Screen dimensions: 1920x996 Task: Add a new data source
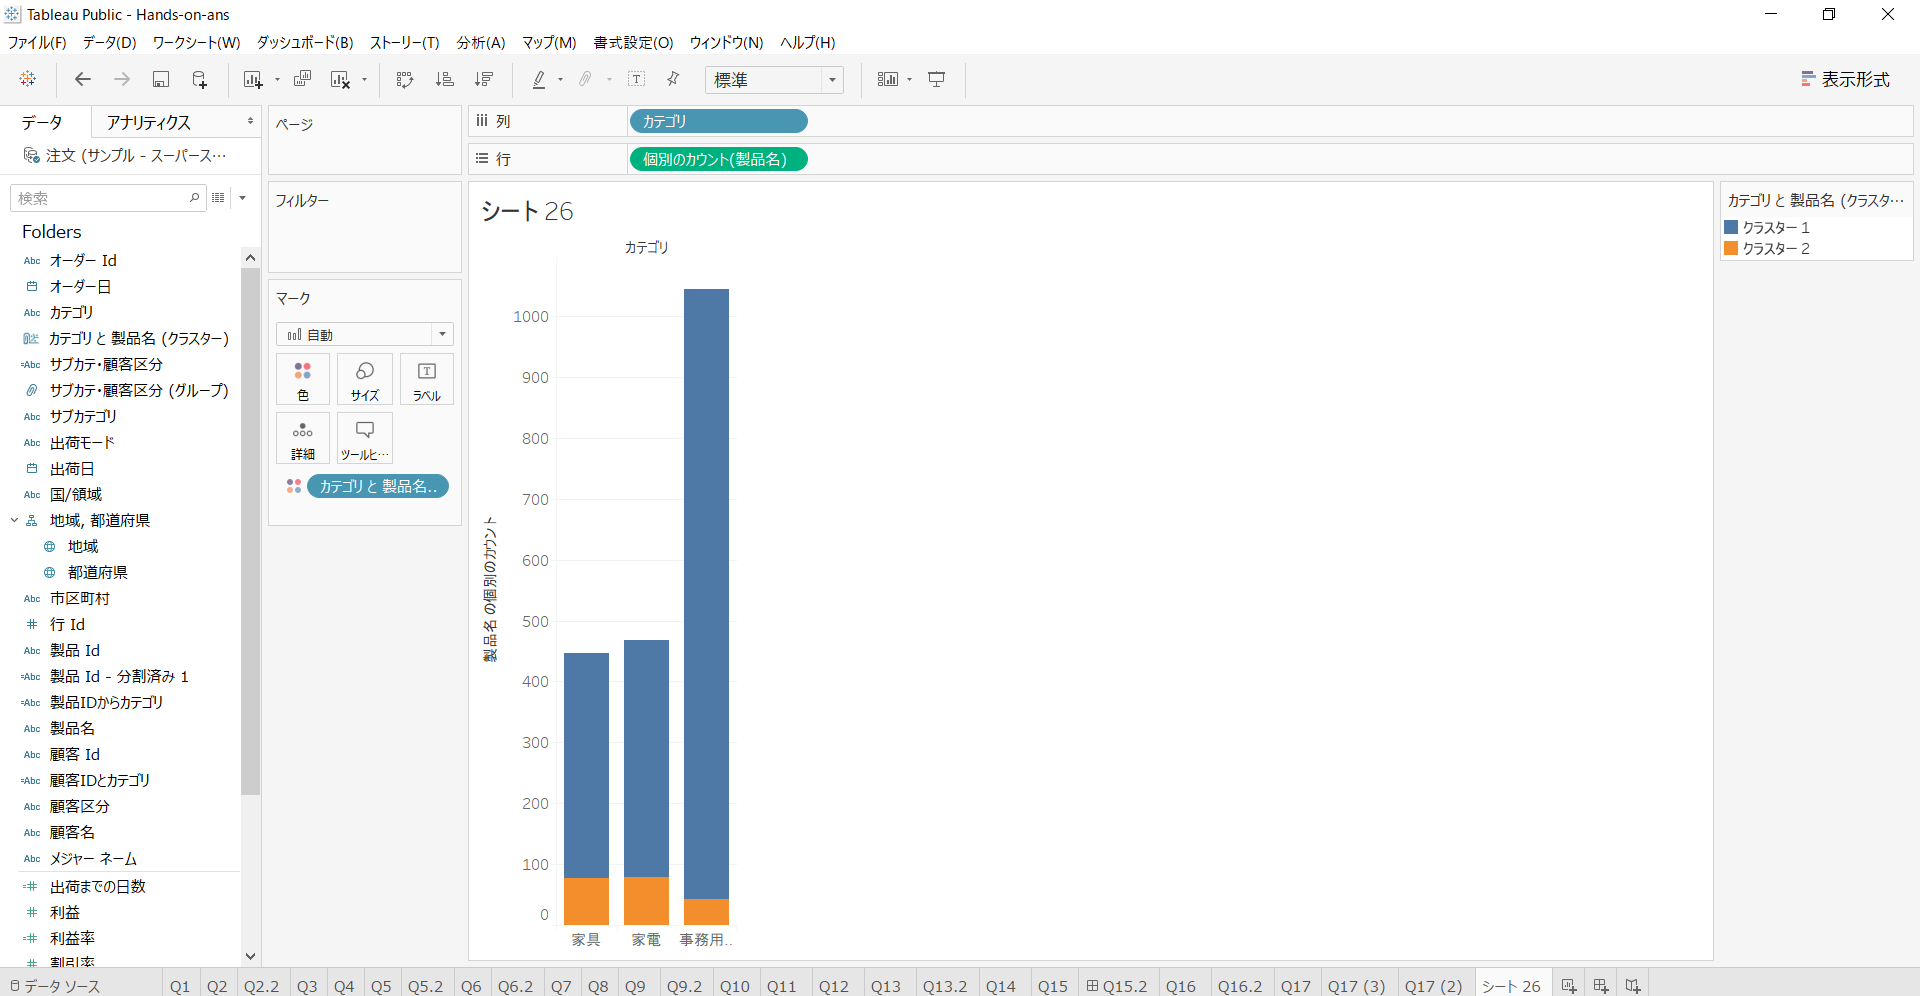199,79
